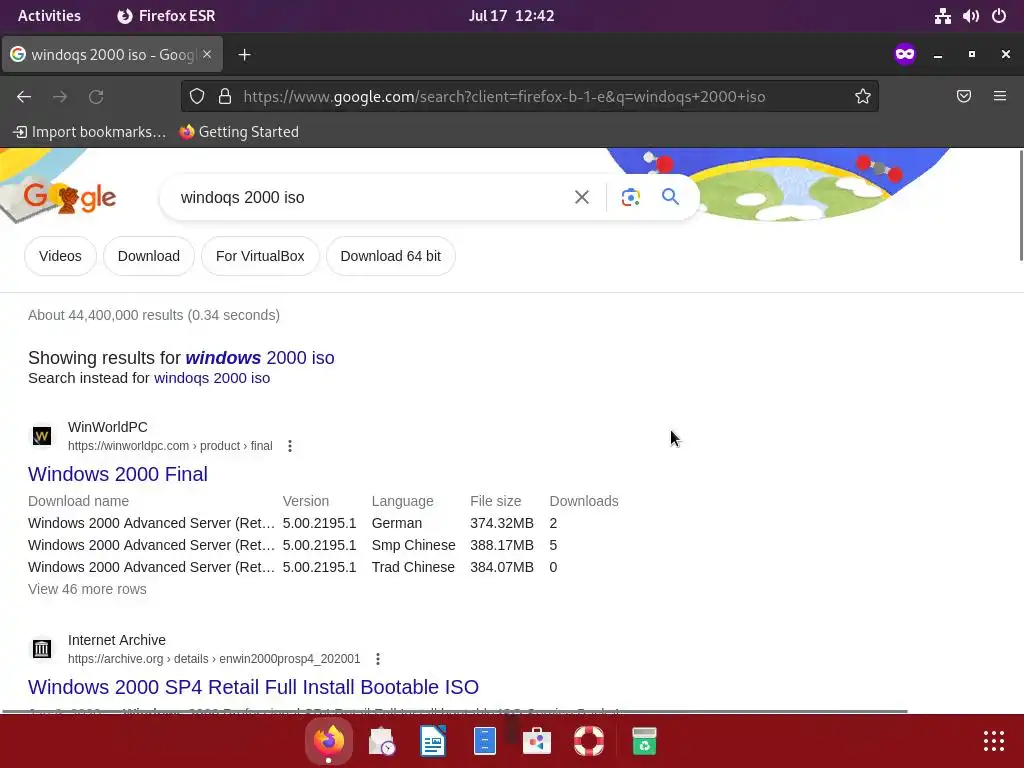
Task: Click the 'Internet Archive' site name
Action: [x=117, y=640]
